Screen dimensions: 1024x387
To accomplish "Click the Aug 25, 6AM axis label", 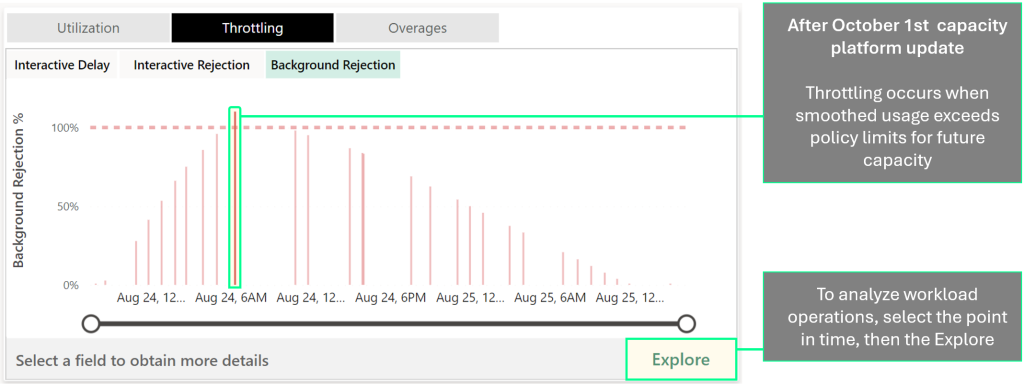I will [x=550, y=298].
